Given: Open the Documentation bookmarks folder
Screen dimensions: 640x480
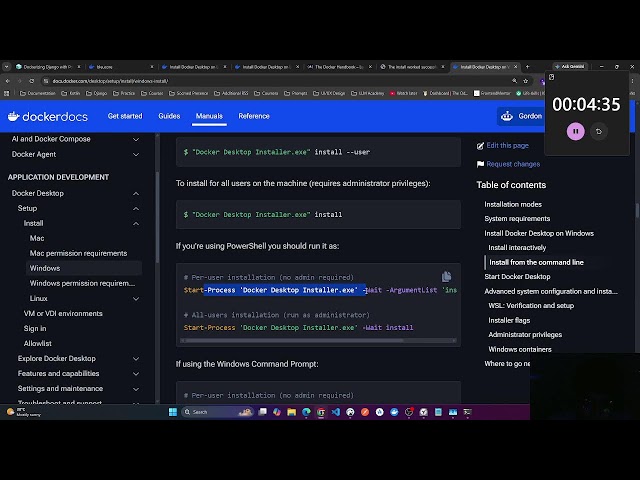Looking at the screenshot, I should [38, 93].
